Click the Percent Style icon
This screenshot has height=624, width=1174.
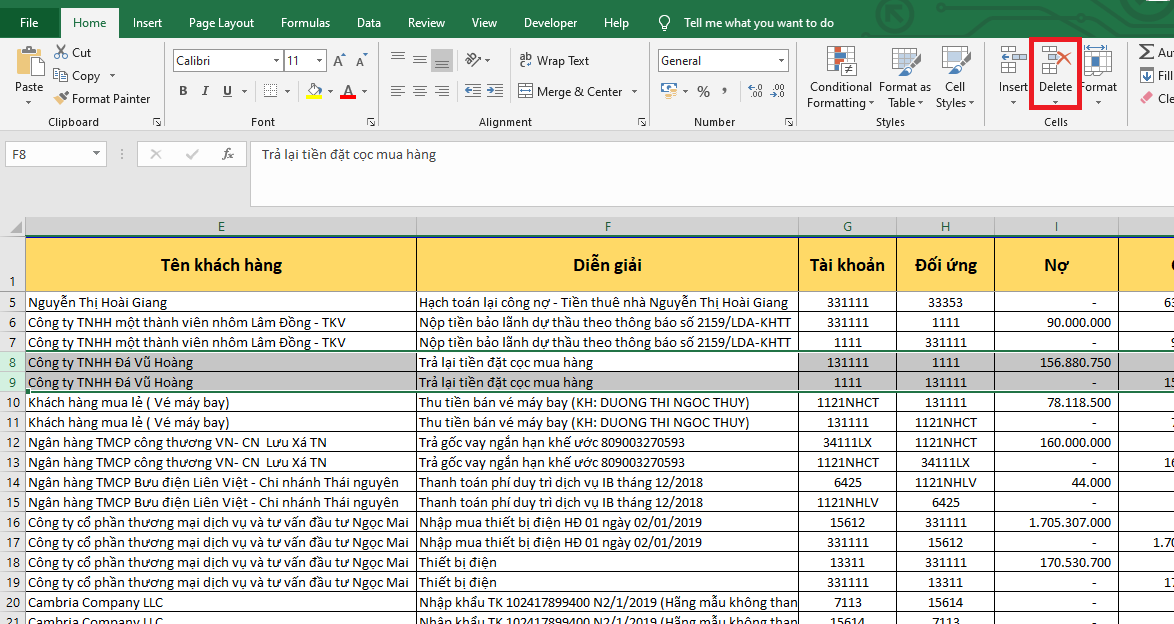[x=704, y=92]
